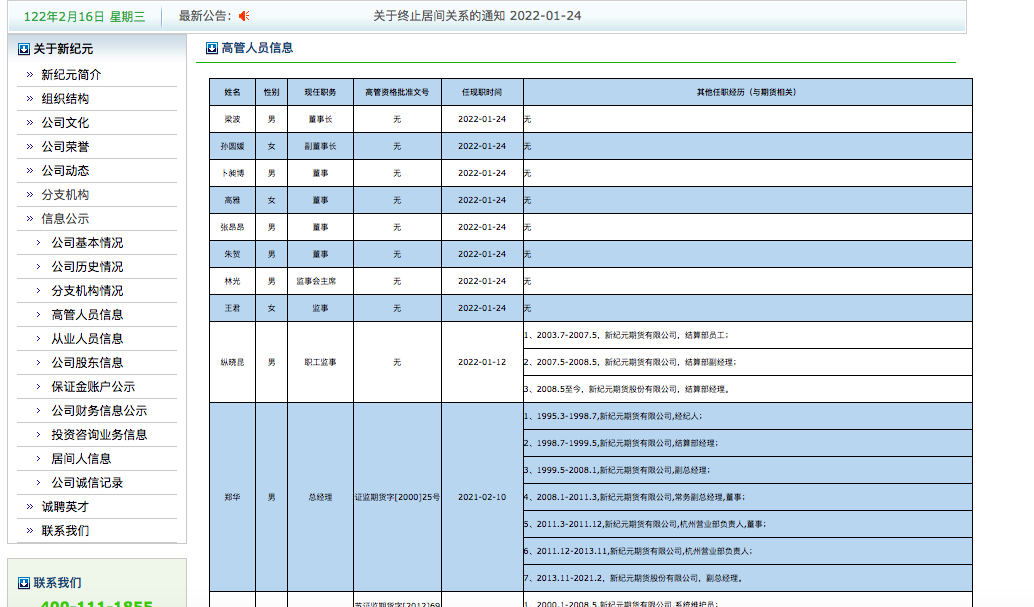Open 组织结构 in the sidebar
Viewport: 1034px width, 607px height.
[x=65, y=98]
